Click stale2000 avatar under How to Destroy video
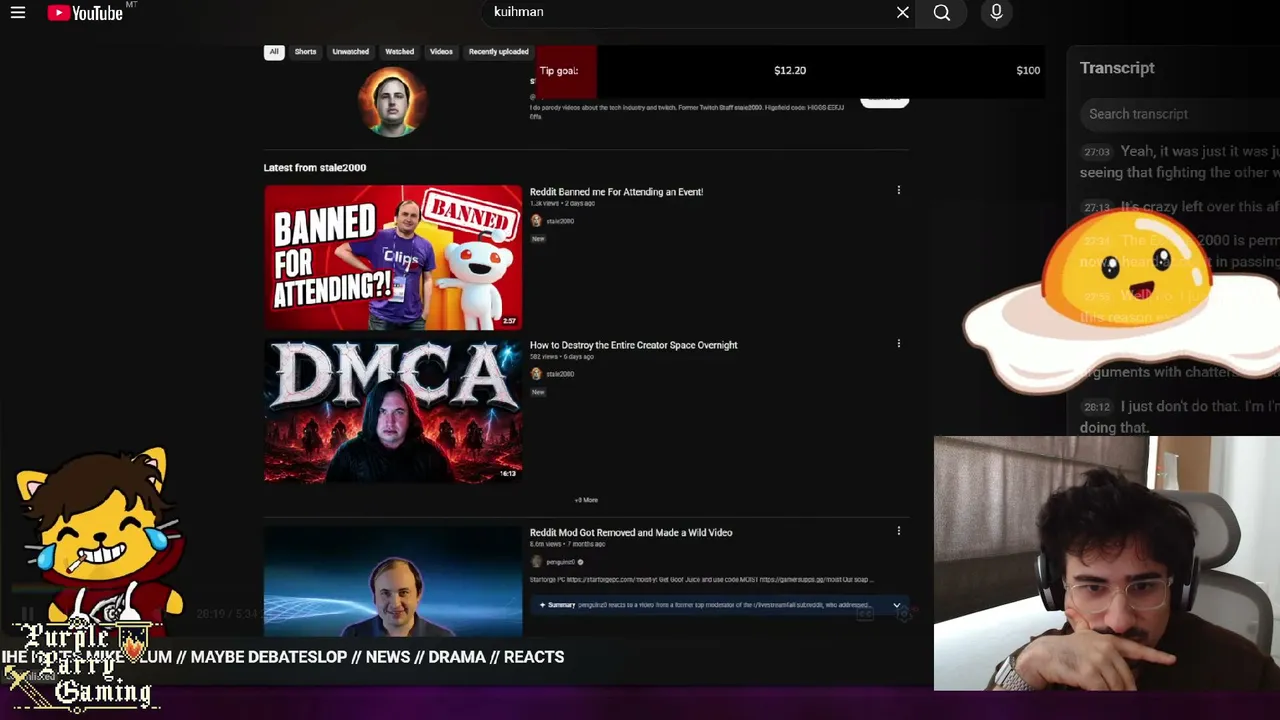Screen dimensions: 1280x720 [x=536, y=374]
